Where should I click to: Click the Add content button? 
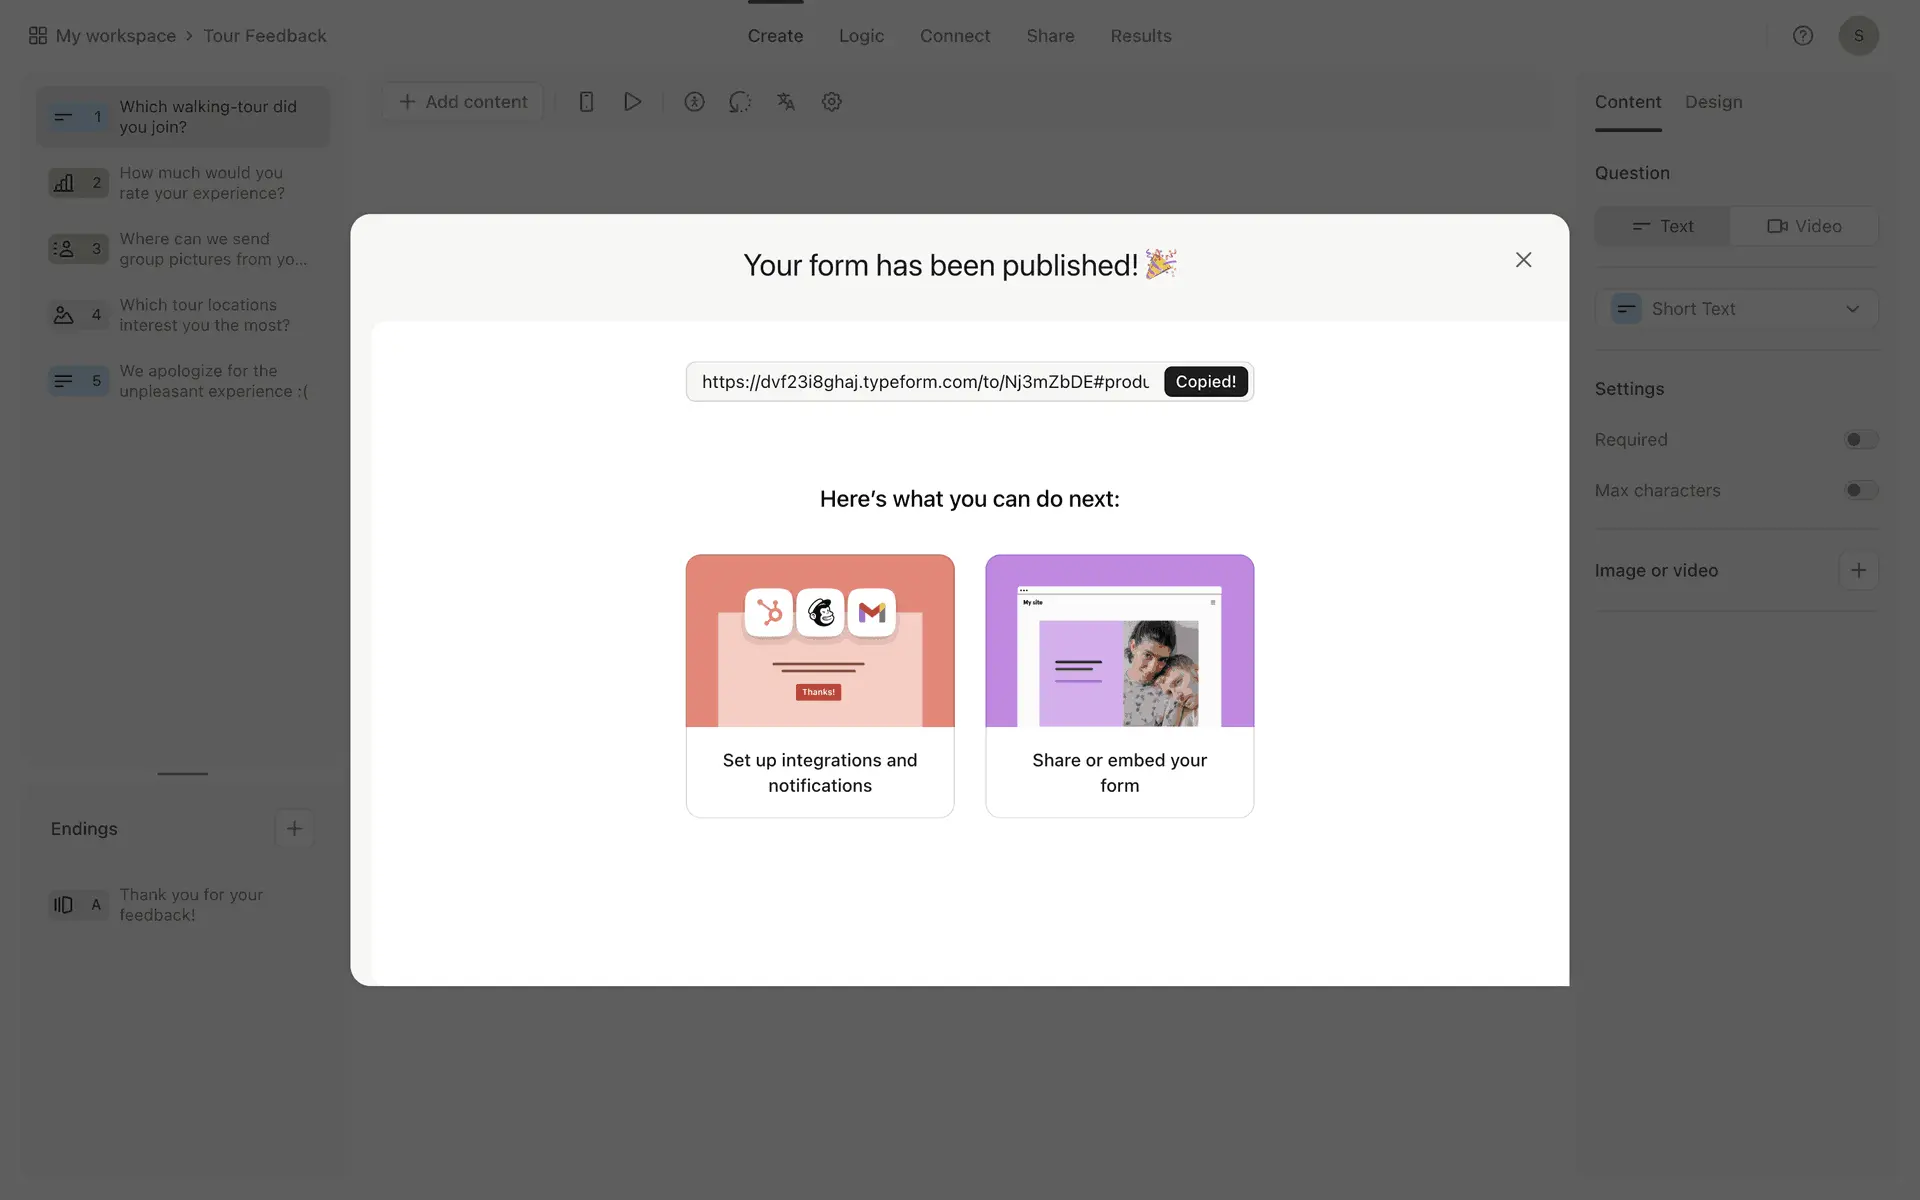[x=463, y=102]
